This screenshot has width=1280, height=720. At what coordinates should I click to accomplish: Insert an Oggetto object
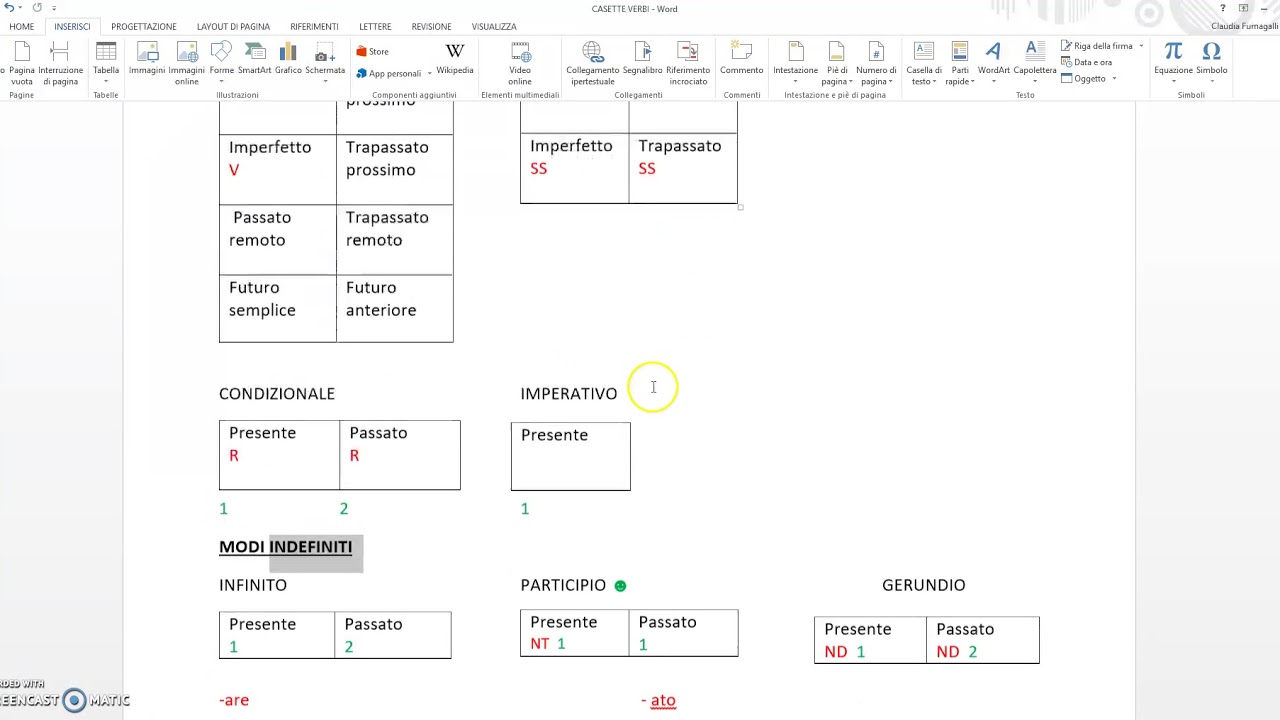coord(1084,78)
